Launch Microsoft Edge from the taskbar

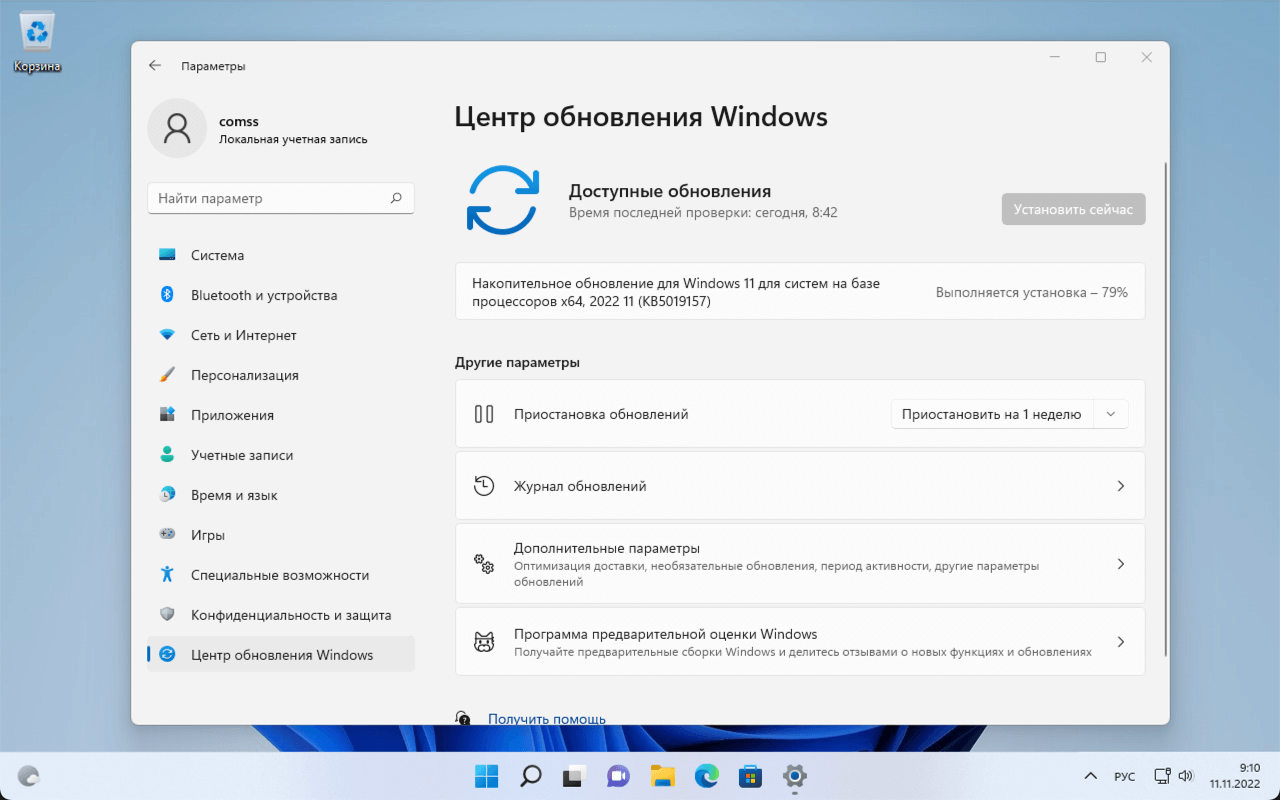pos(706,776)
